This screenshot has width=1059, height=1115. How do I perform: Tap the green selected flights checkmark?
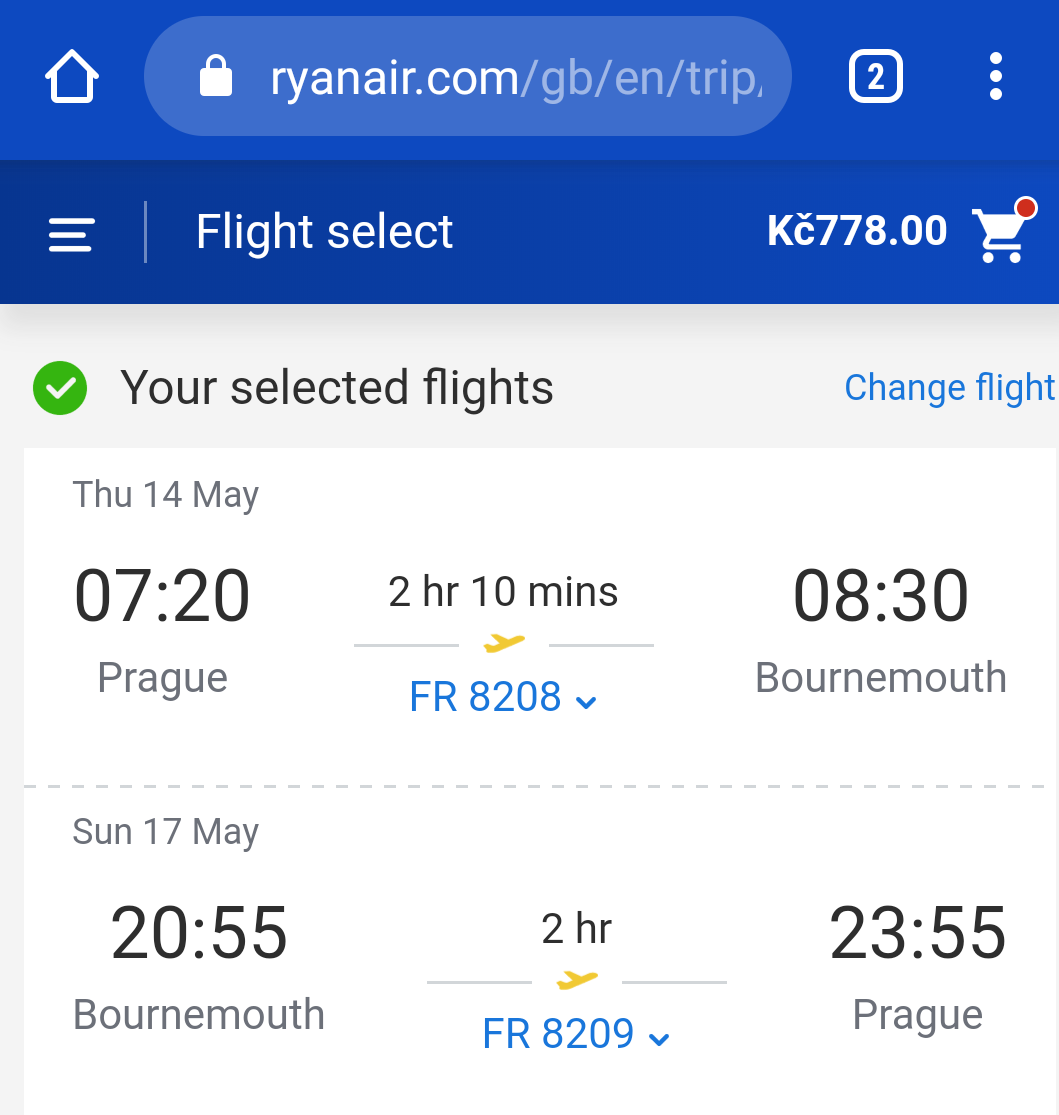[x=60, y=388]
